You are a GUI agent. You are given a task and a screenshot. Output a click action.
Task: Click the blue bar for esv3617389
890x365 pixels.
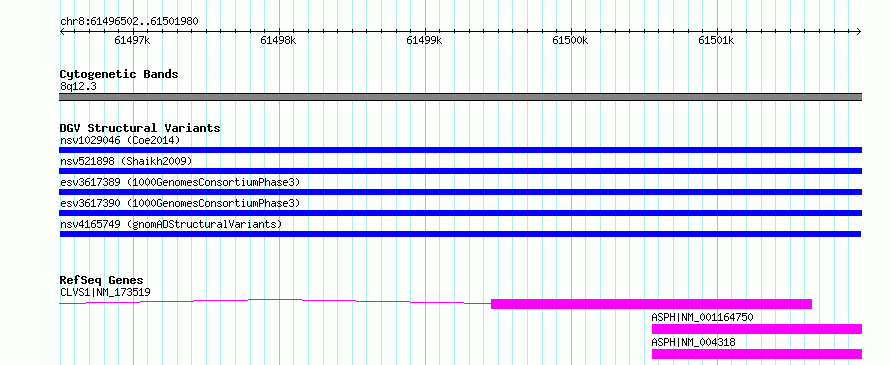(460, 192)
